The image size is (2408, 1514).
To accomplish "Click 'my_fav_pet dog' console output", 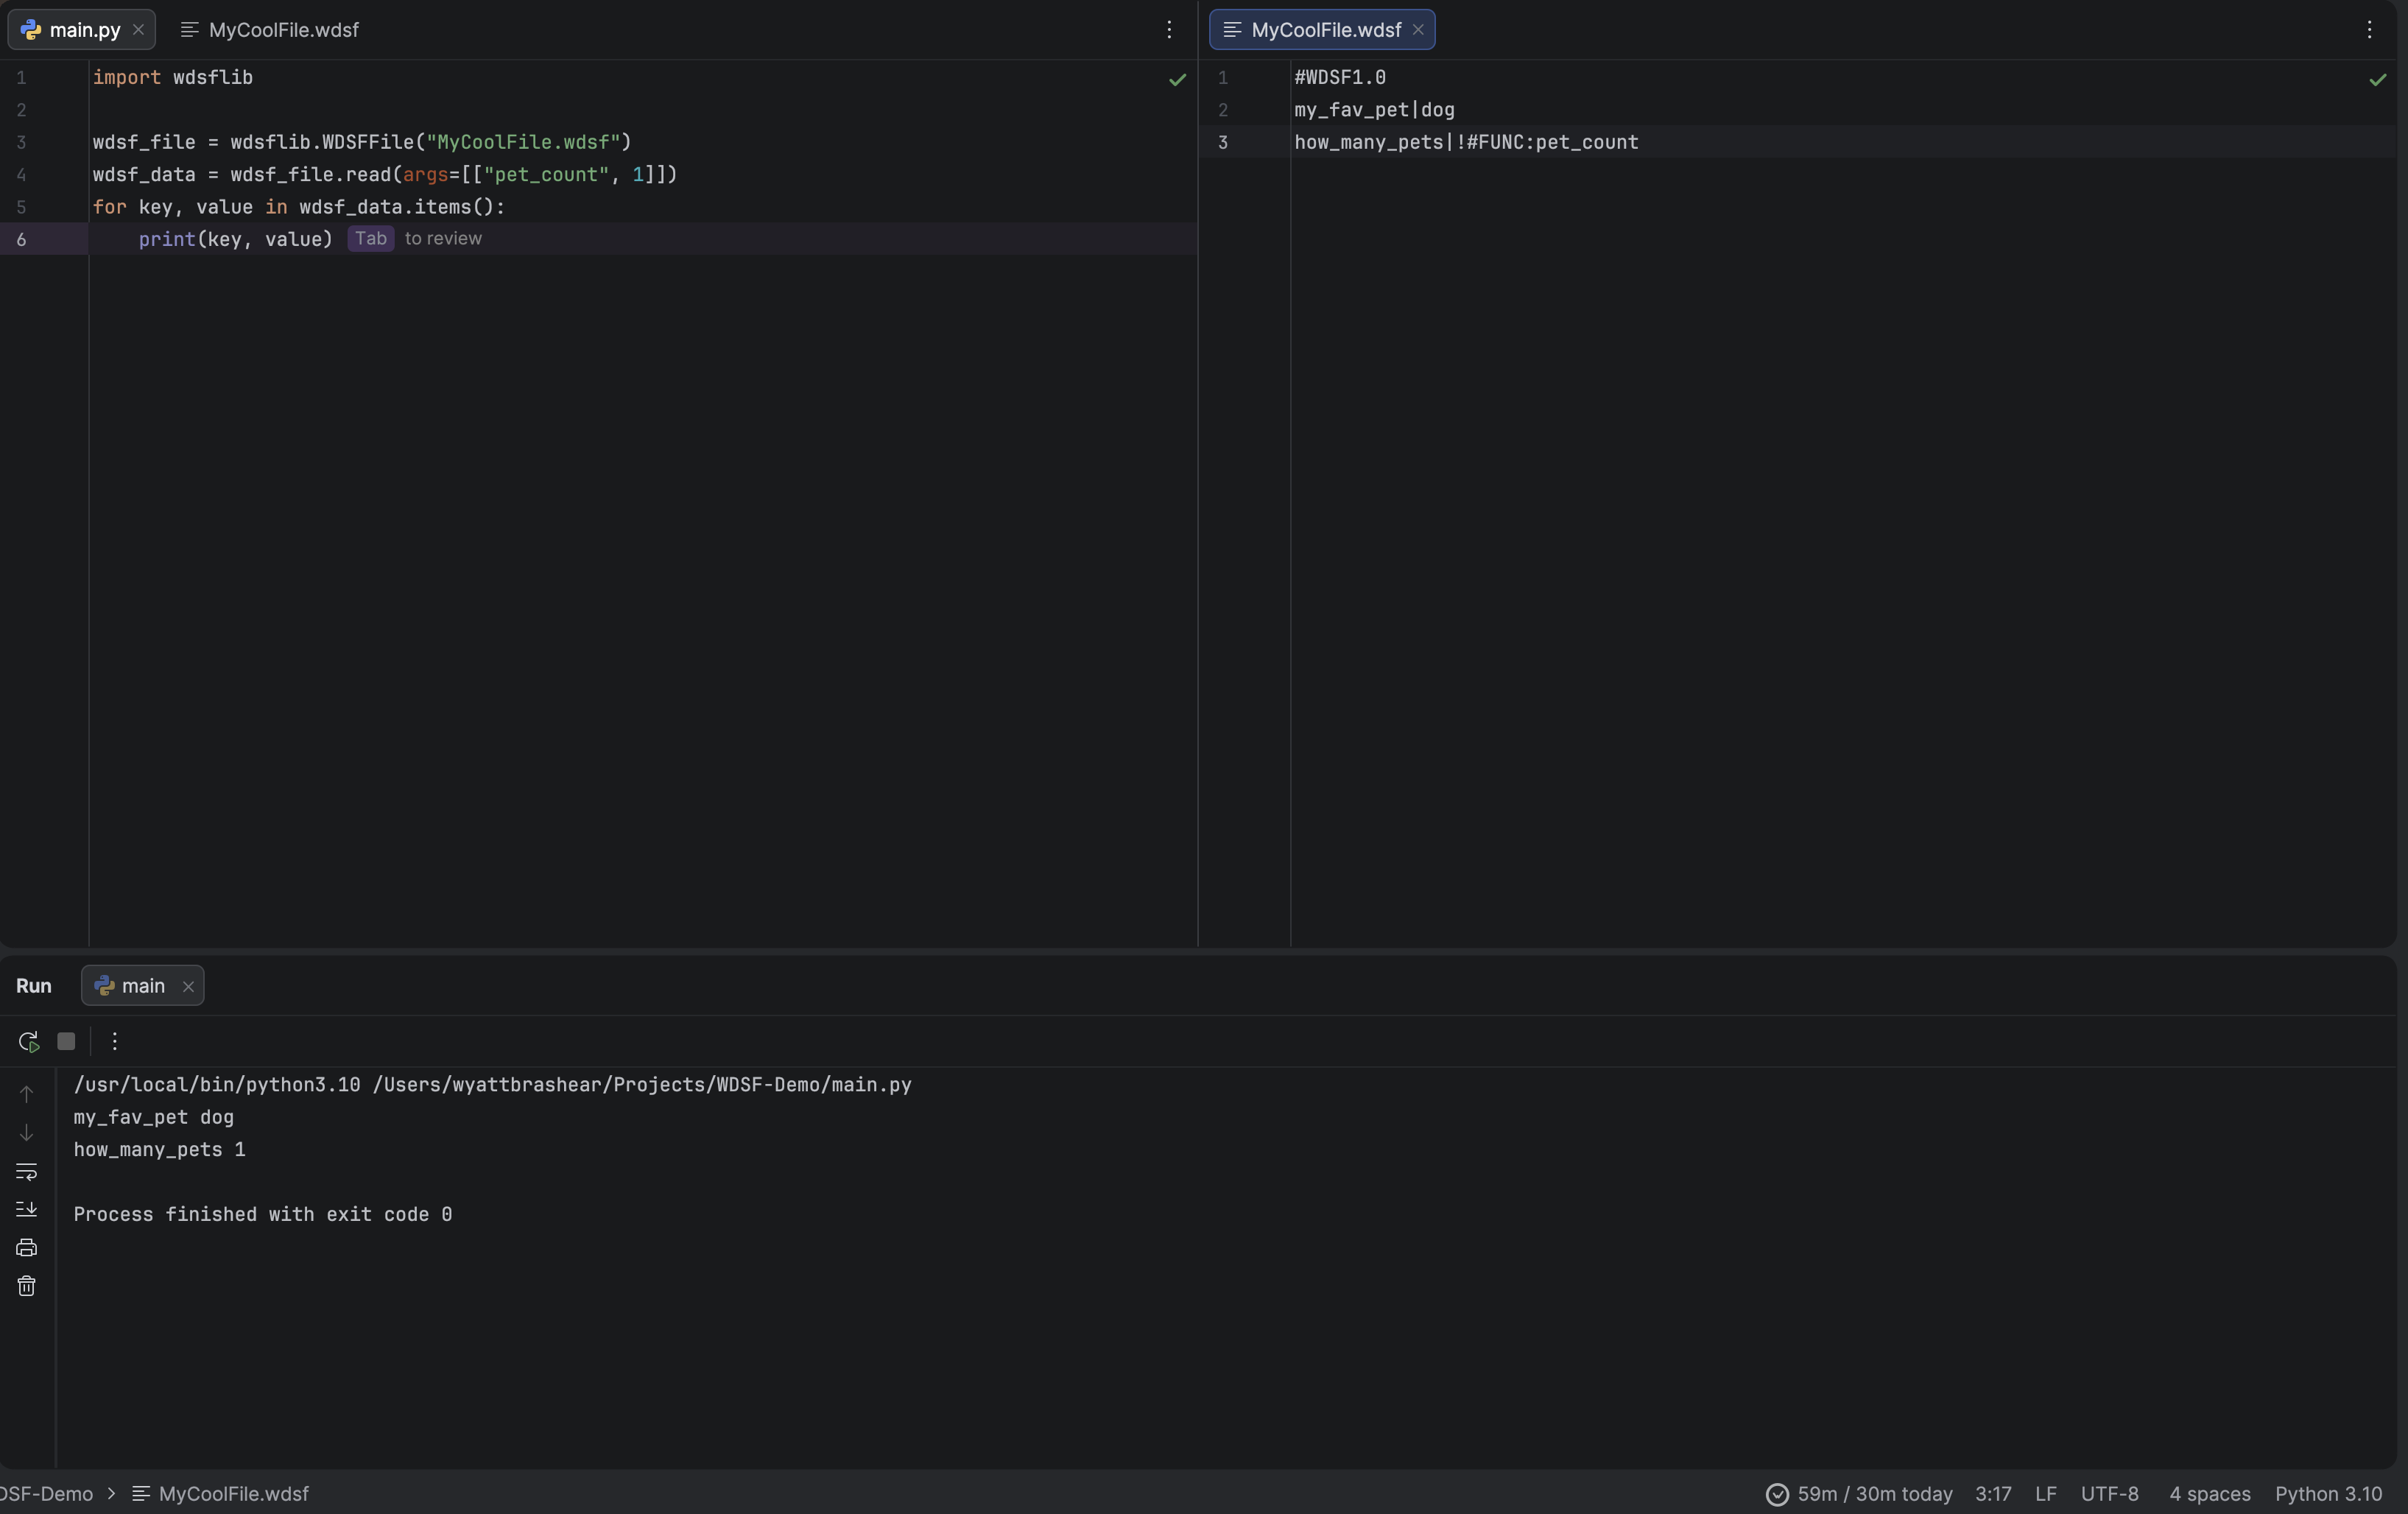I will (x=153, y=1117).
